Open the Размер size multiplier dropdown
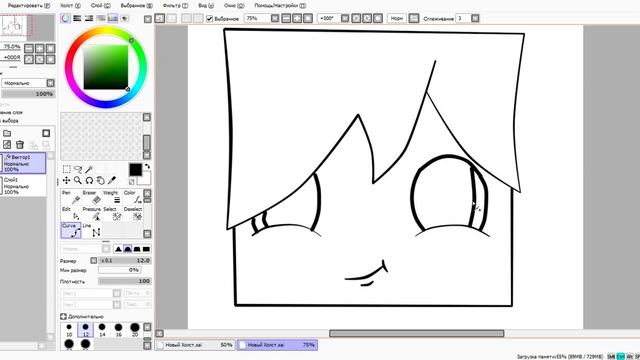Image resolution: width=640 pixels, height=360 pixels. pos(93,260)
